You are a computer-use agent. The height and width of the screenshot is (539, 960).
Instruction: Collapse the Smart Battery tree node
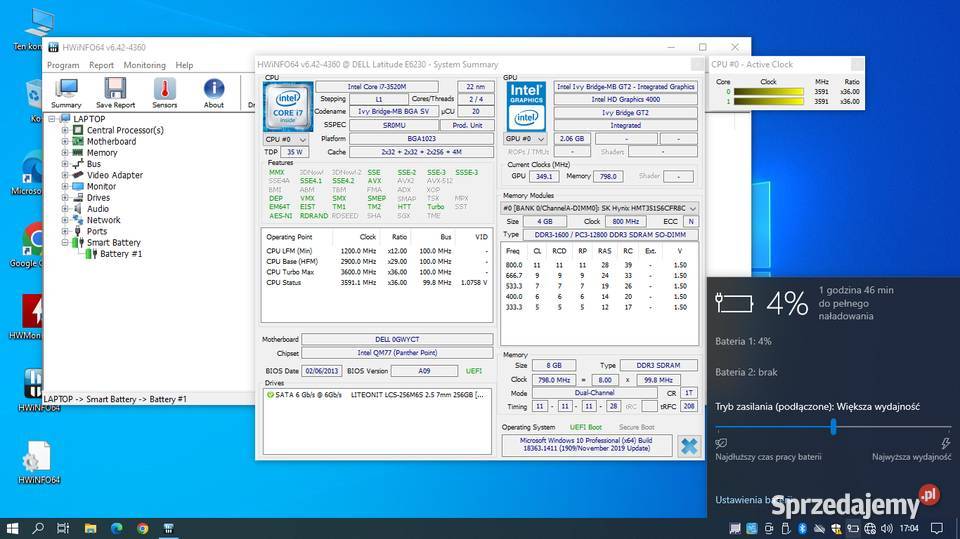[65, 243]
